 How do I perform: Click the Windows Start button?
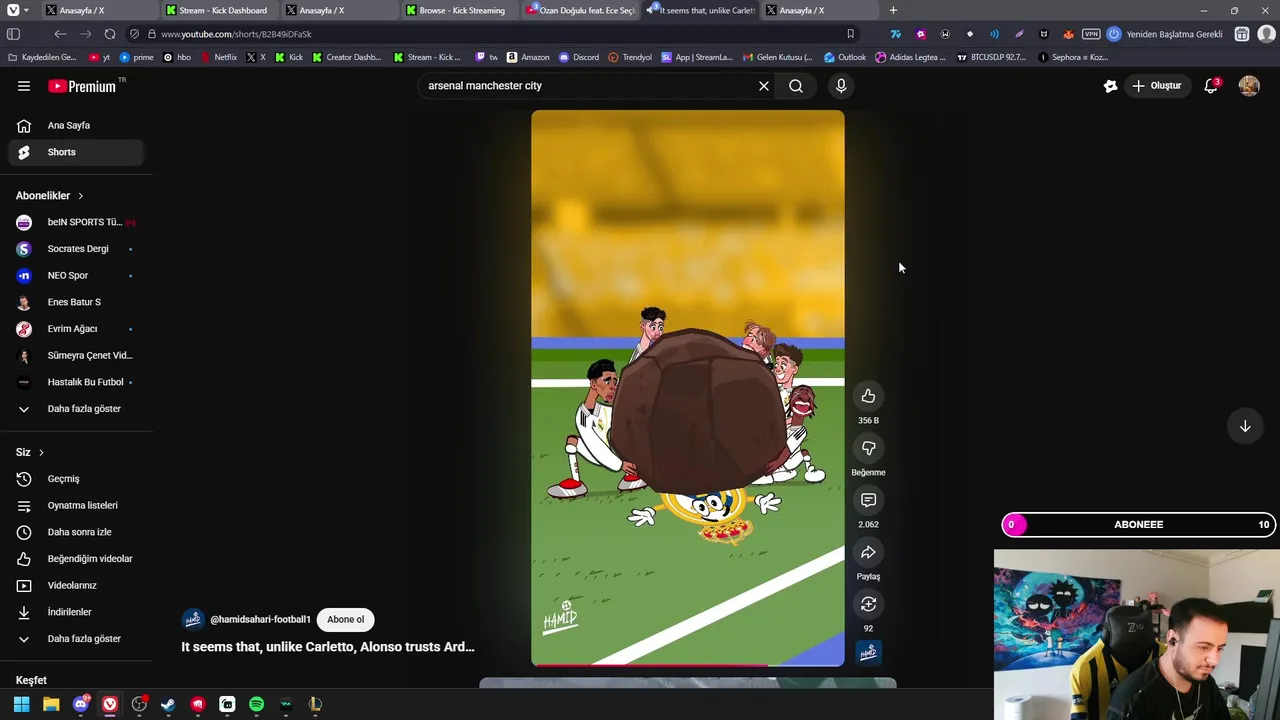(21, 704)
